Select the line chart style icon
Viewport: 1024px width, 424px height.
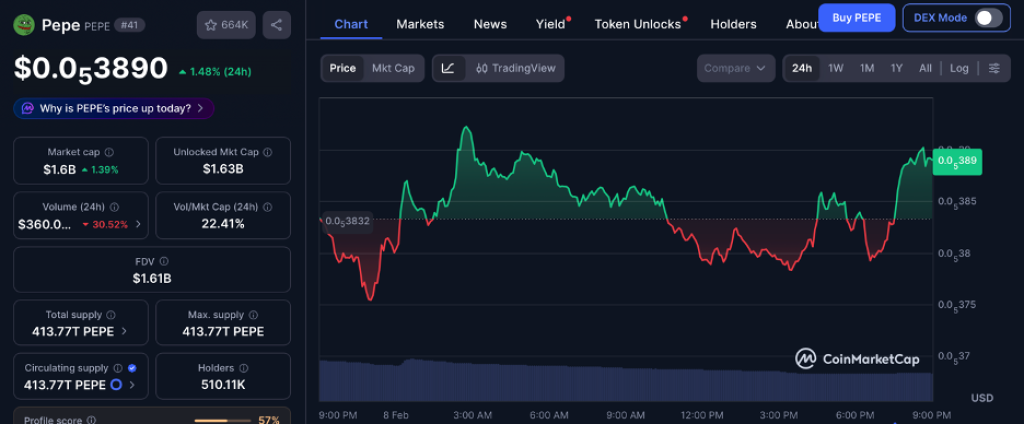click(x=448, y=68)
